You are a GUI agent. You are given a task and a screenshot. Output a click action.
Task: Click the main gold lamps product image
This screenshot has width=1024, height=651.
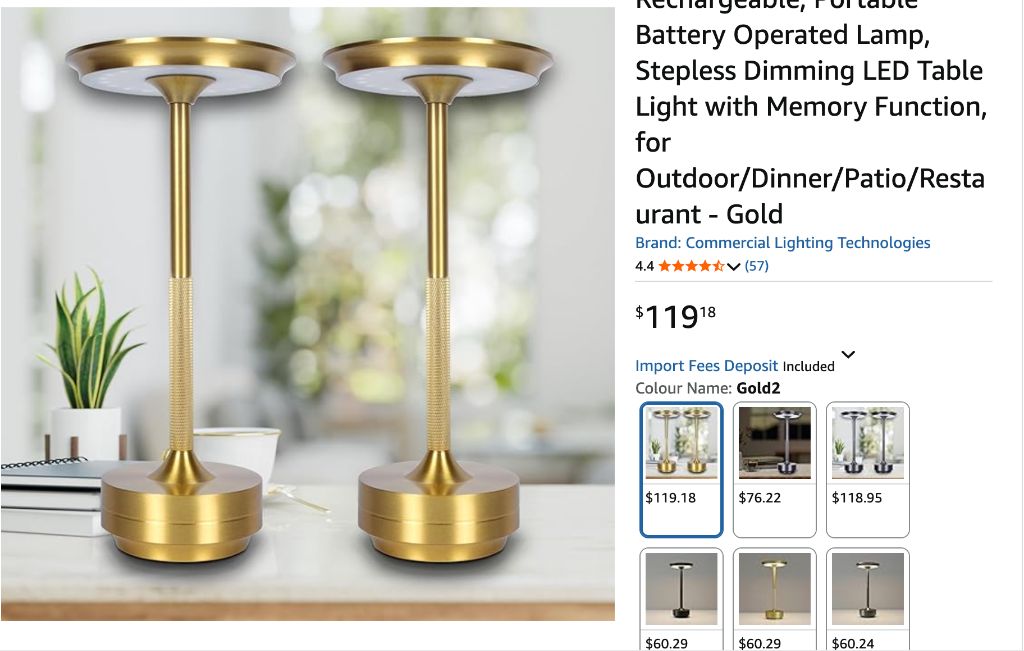pyautogui.click(x=308, y=313)
